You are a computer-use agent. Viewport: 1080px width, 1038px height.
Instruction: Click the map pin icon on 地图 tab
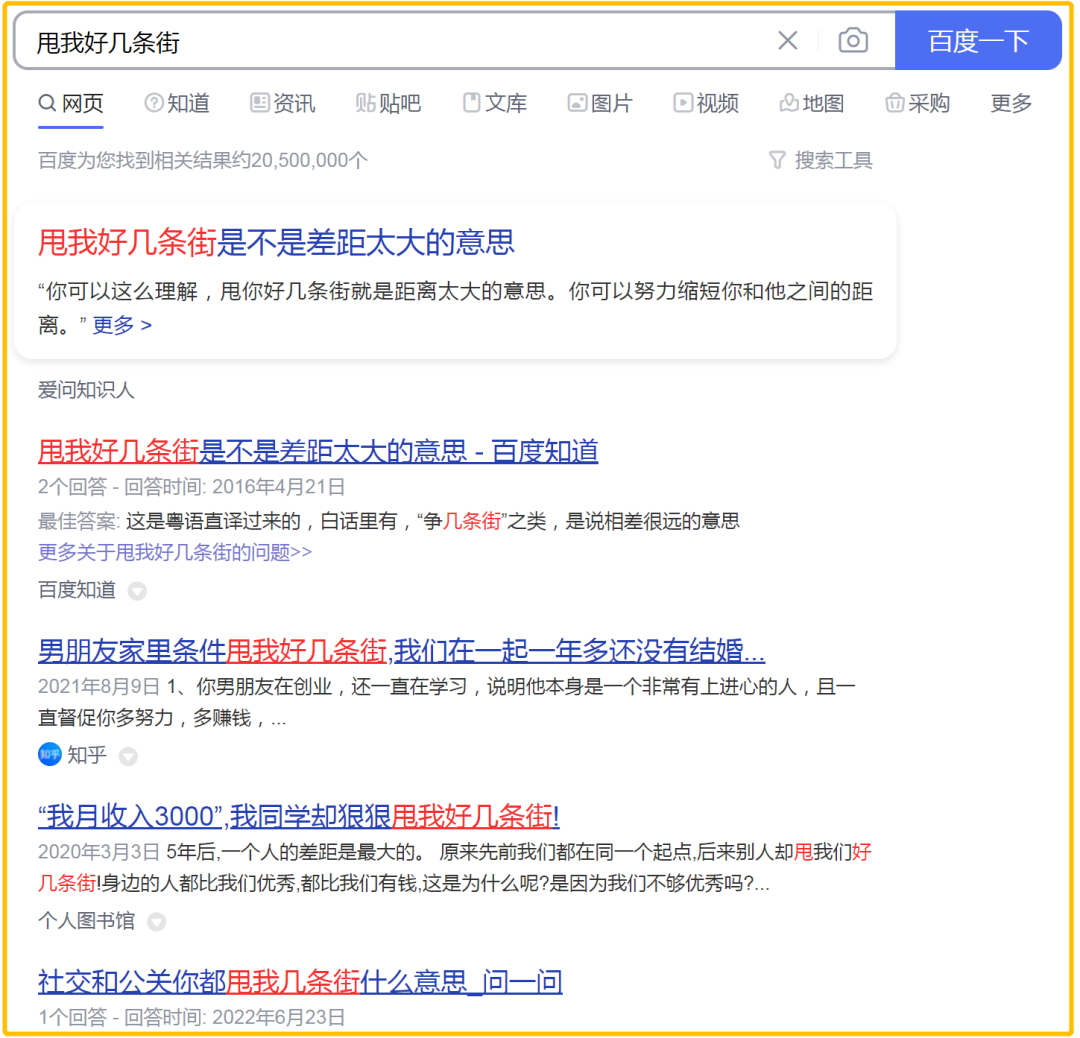click(x=789, y=104)
